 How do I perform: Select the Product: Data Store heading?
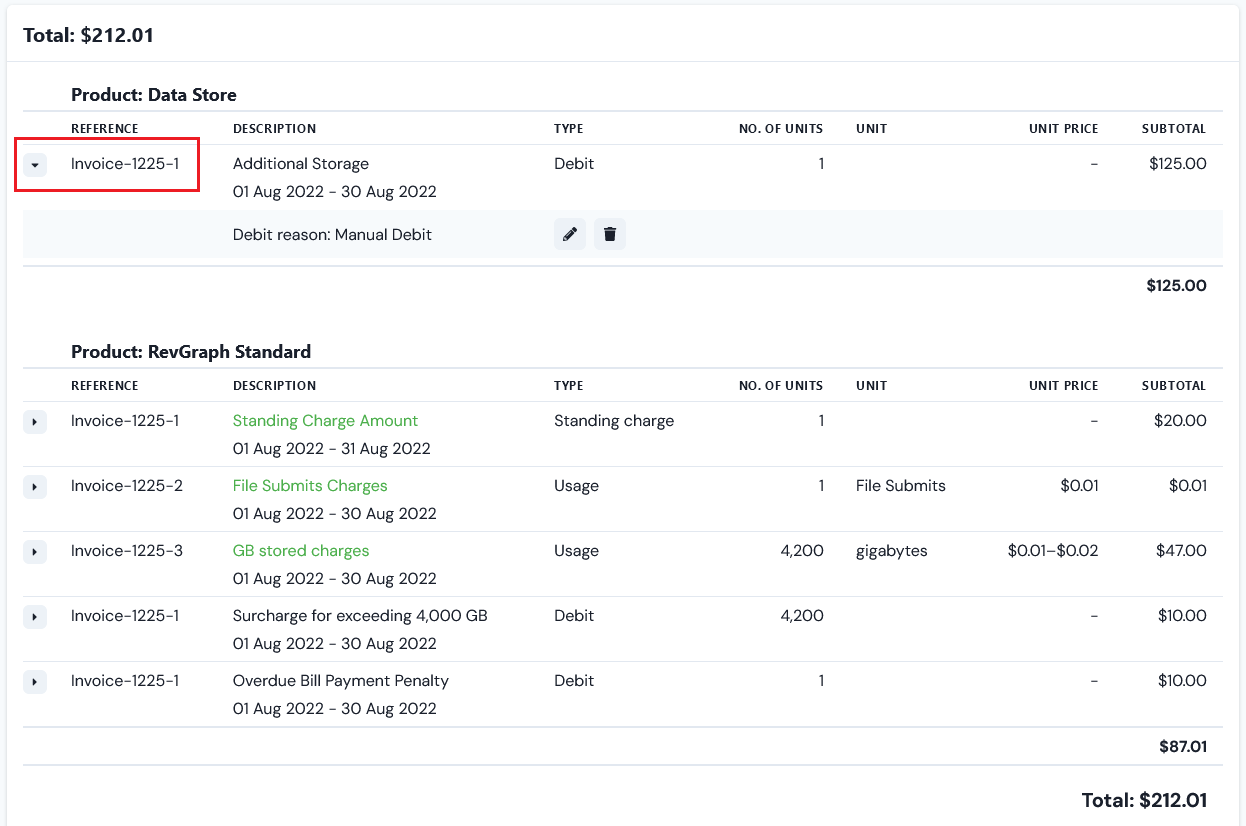coord(153,94)
